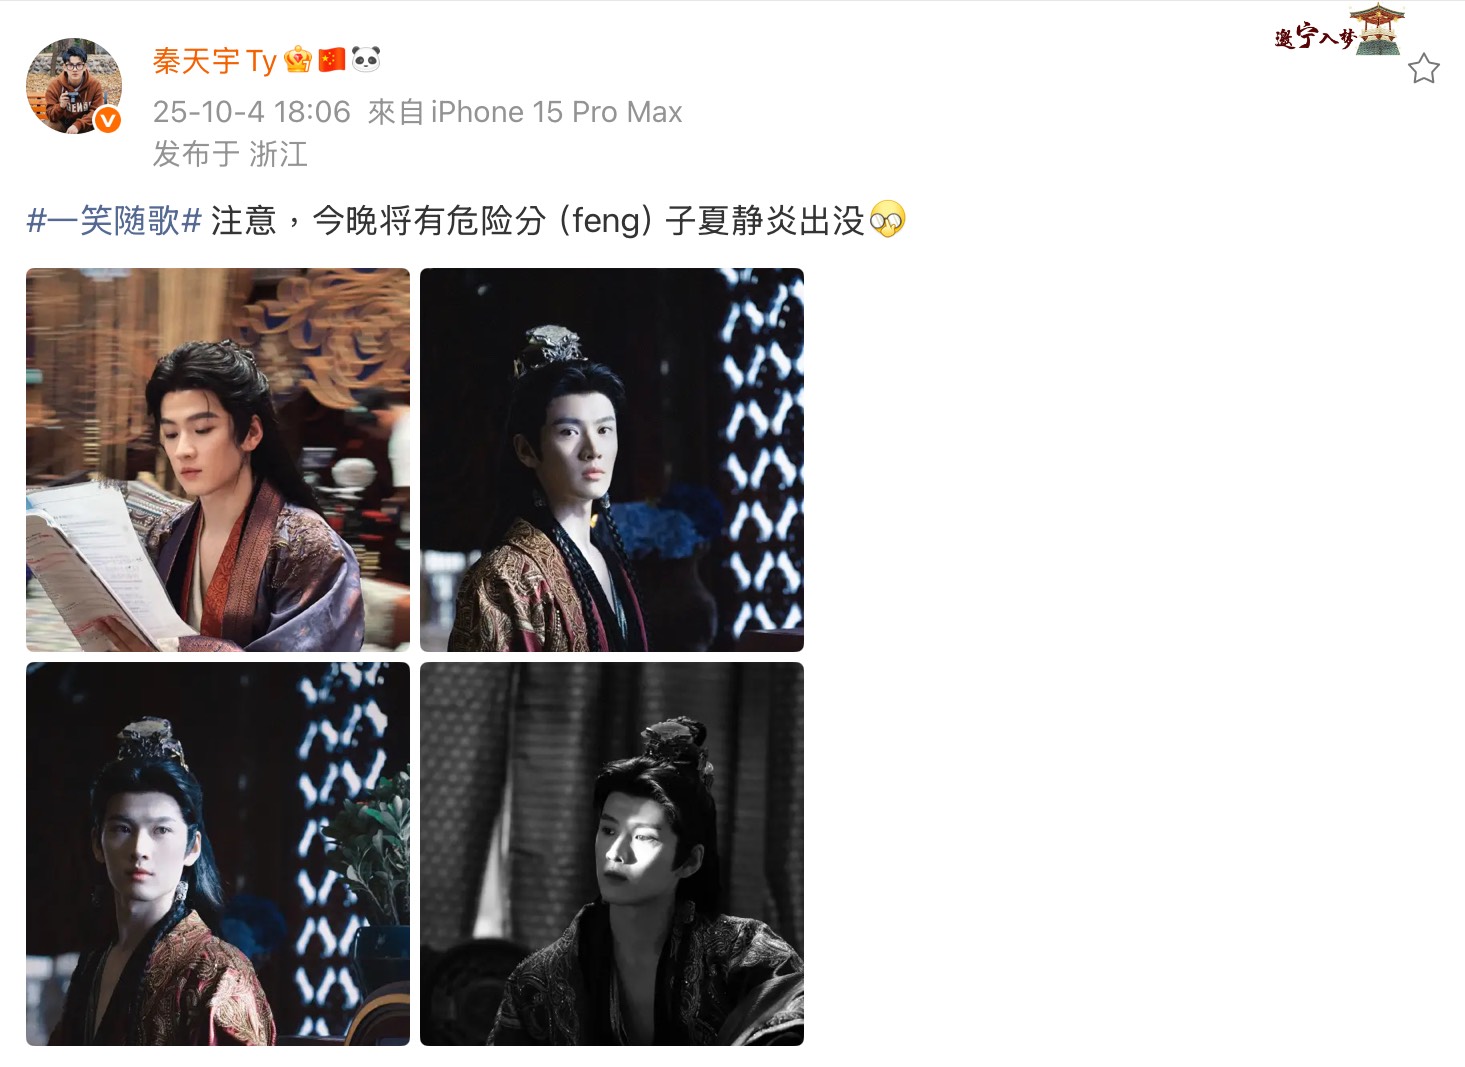This screenshot has height=1067, width=1465.
Task: Click the 邀宇入梦 pavilion badge icon
Action: click(x=1340, y=31)
